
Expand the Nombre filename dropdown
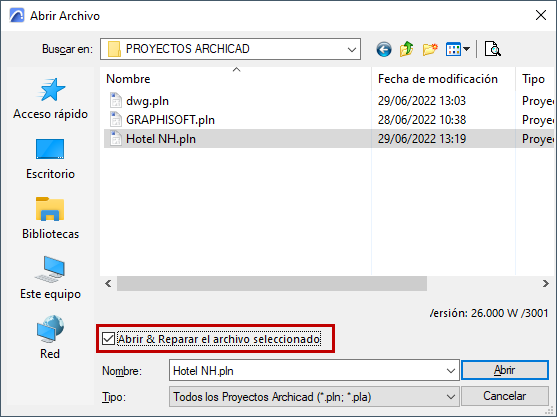(x=450, y=371)
